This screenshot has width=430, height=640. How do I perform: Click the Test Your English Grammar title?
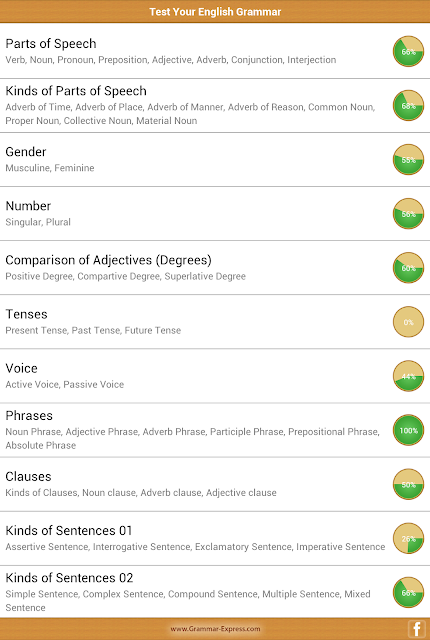click(215, 11)
